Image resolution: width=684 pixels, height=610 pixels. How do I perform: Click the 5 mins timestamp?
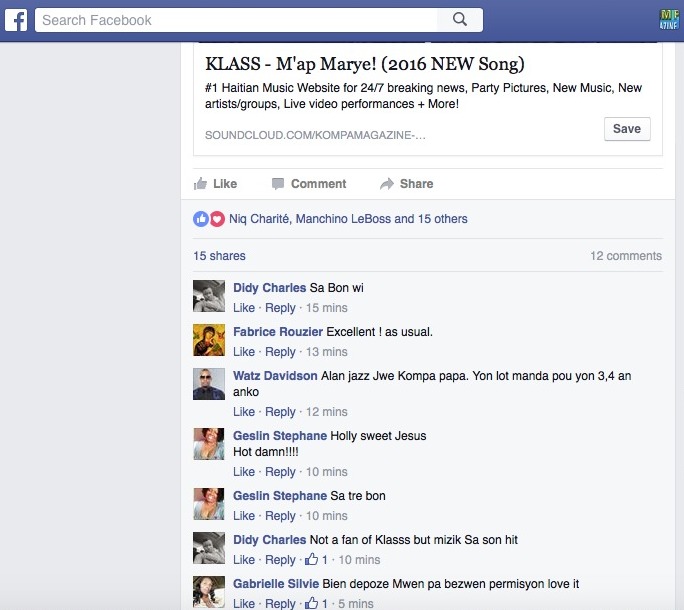(356, 604)
